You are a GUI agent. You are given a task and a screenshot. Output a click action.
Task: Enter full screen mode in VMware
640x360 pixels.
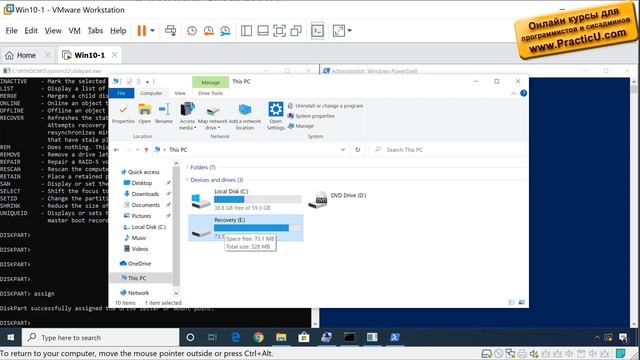click(x=279, y=31)
